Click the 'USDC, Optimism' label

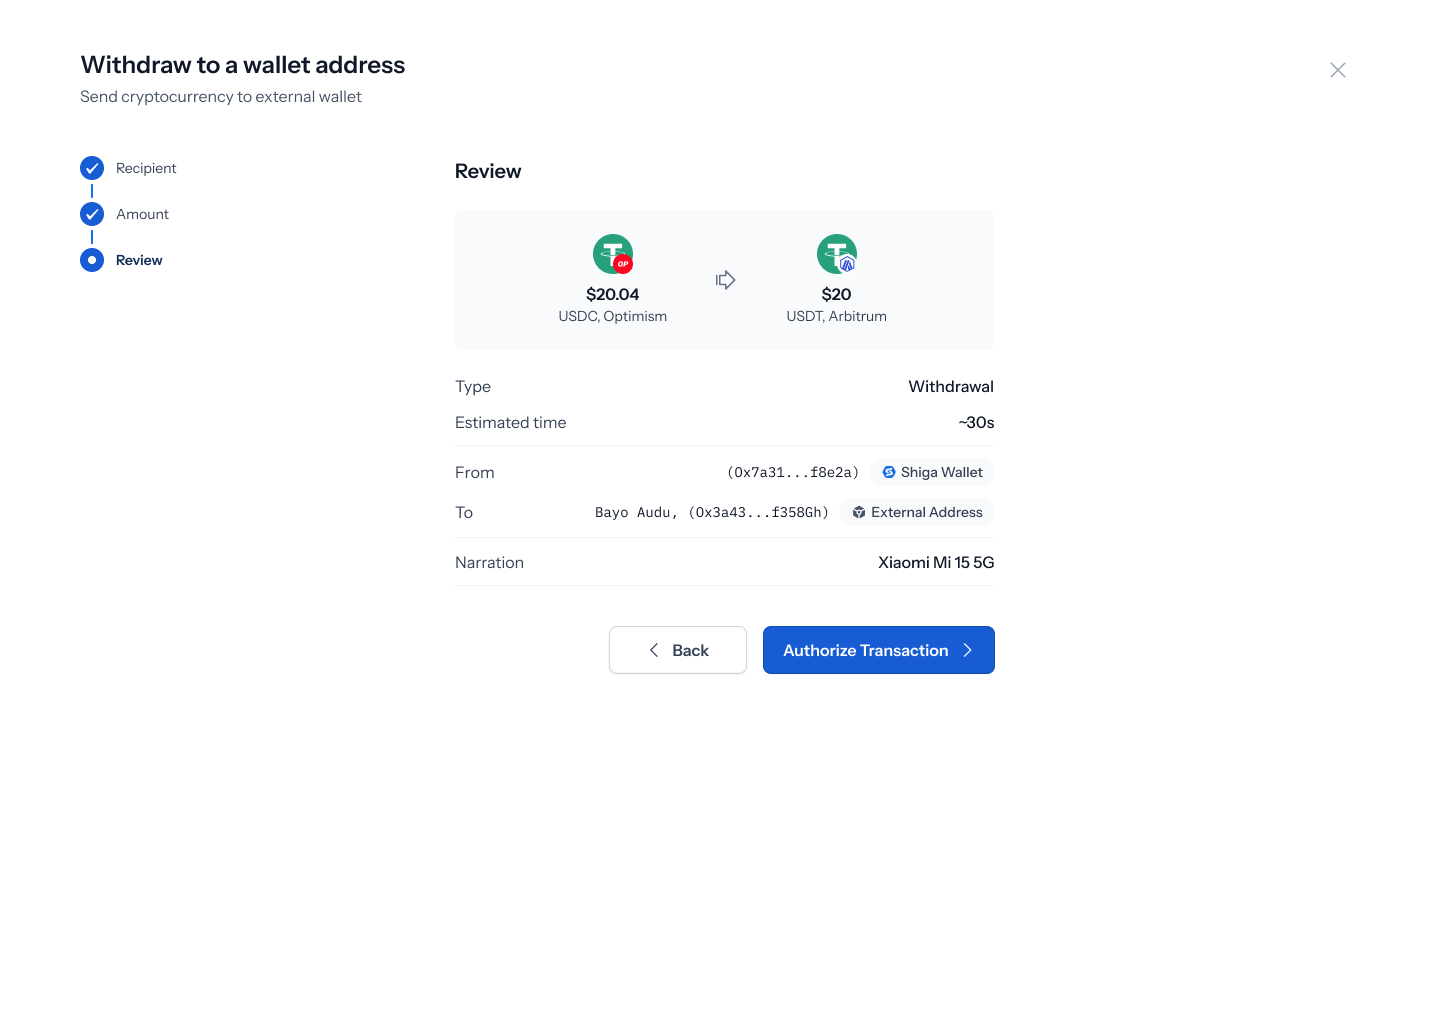[613, 316]
